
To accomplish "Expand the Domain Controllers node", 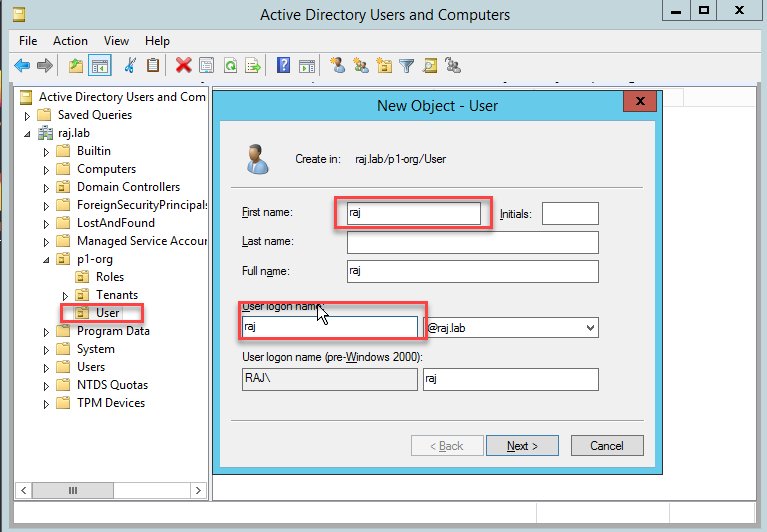I will [46, 188].
